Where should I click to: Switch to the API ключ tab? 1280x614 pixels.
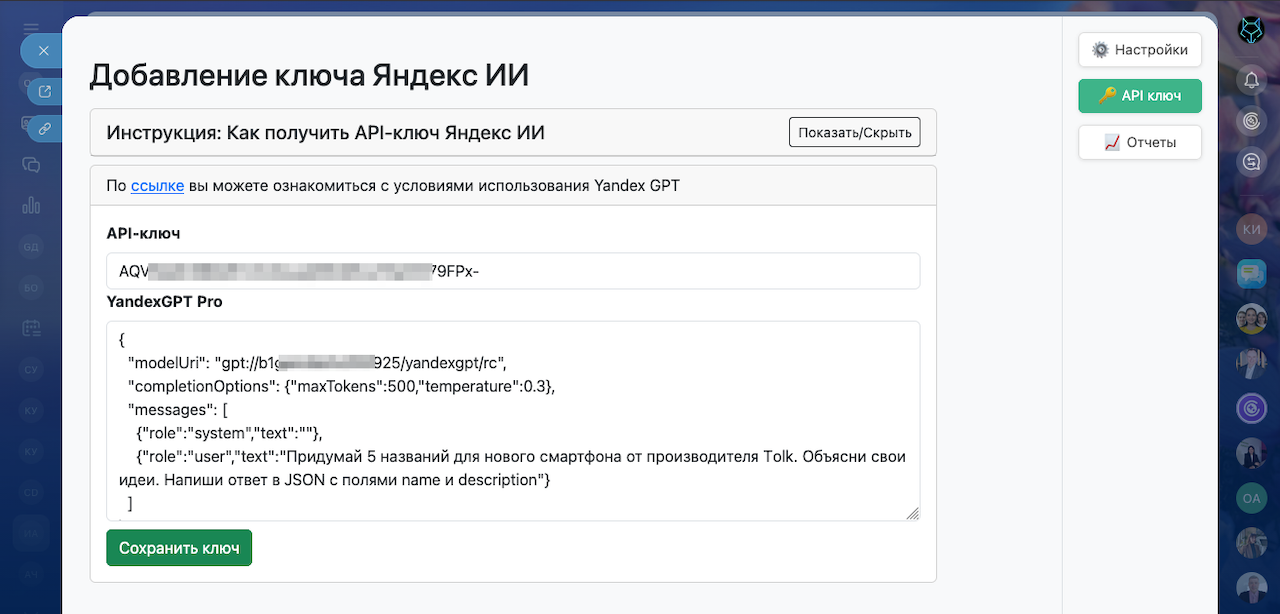click(1139, 96)
